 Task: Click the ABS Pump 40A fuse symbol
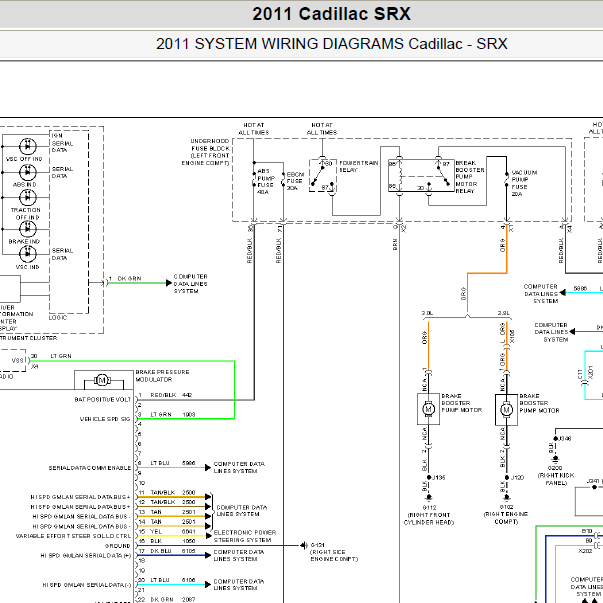(x=254, y=178)
